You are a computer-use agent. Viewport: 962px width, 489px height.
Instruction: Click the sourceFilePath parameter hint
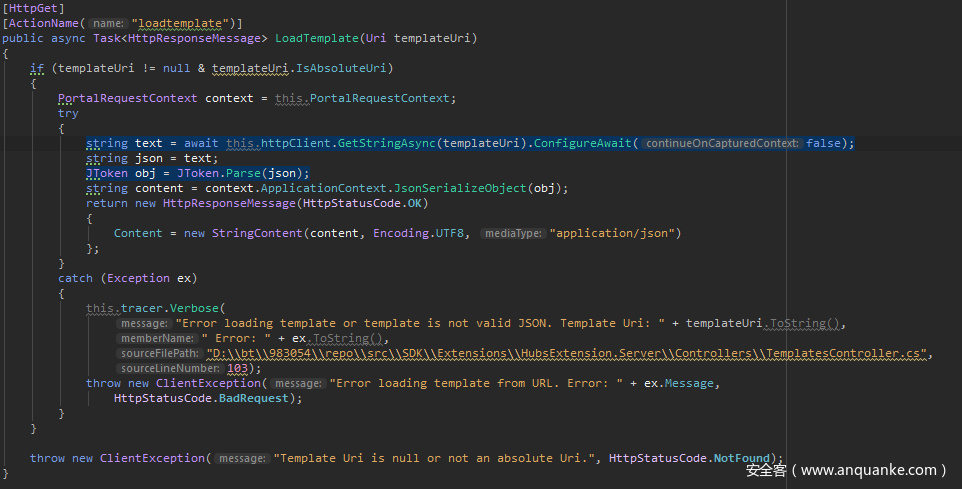(160, 353)
